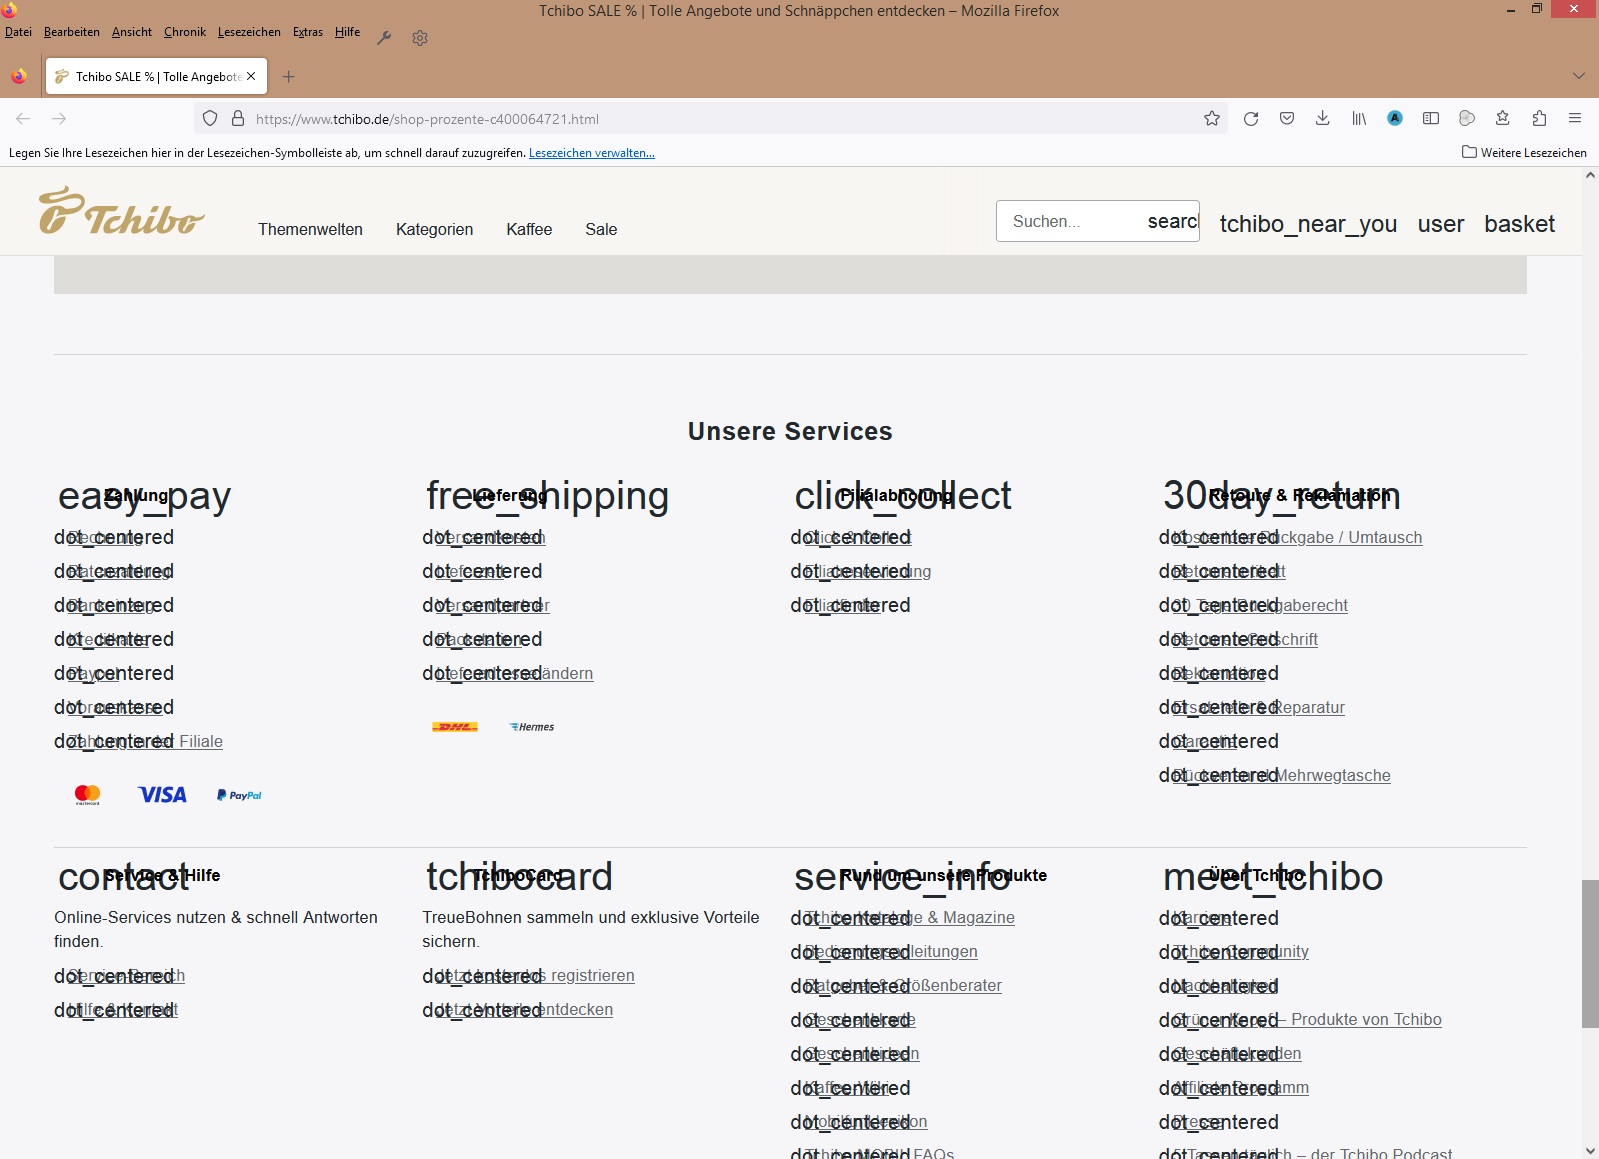Bookmark this page with the star icon
Viewport: 1599px width, 1159px height.
(1212, 119)
